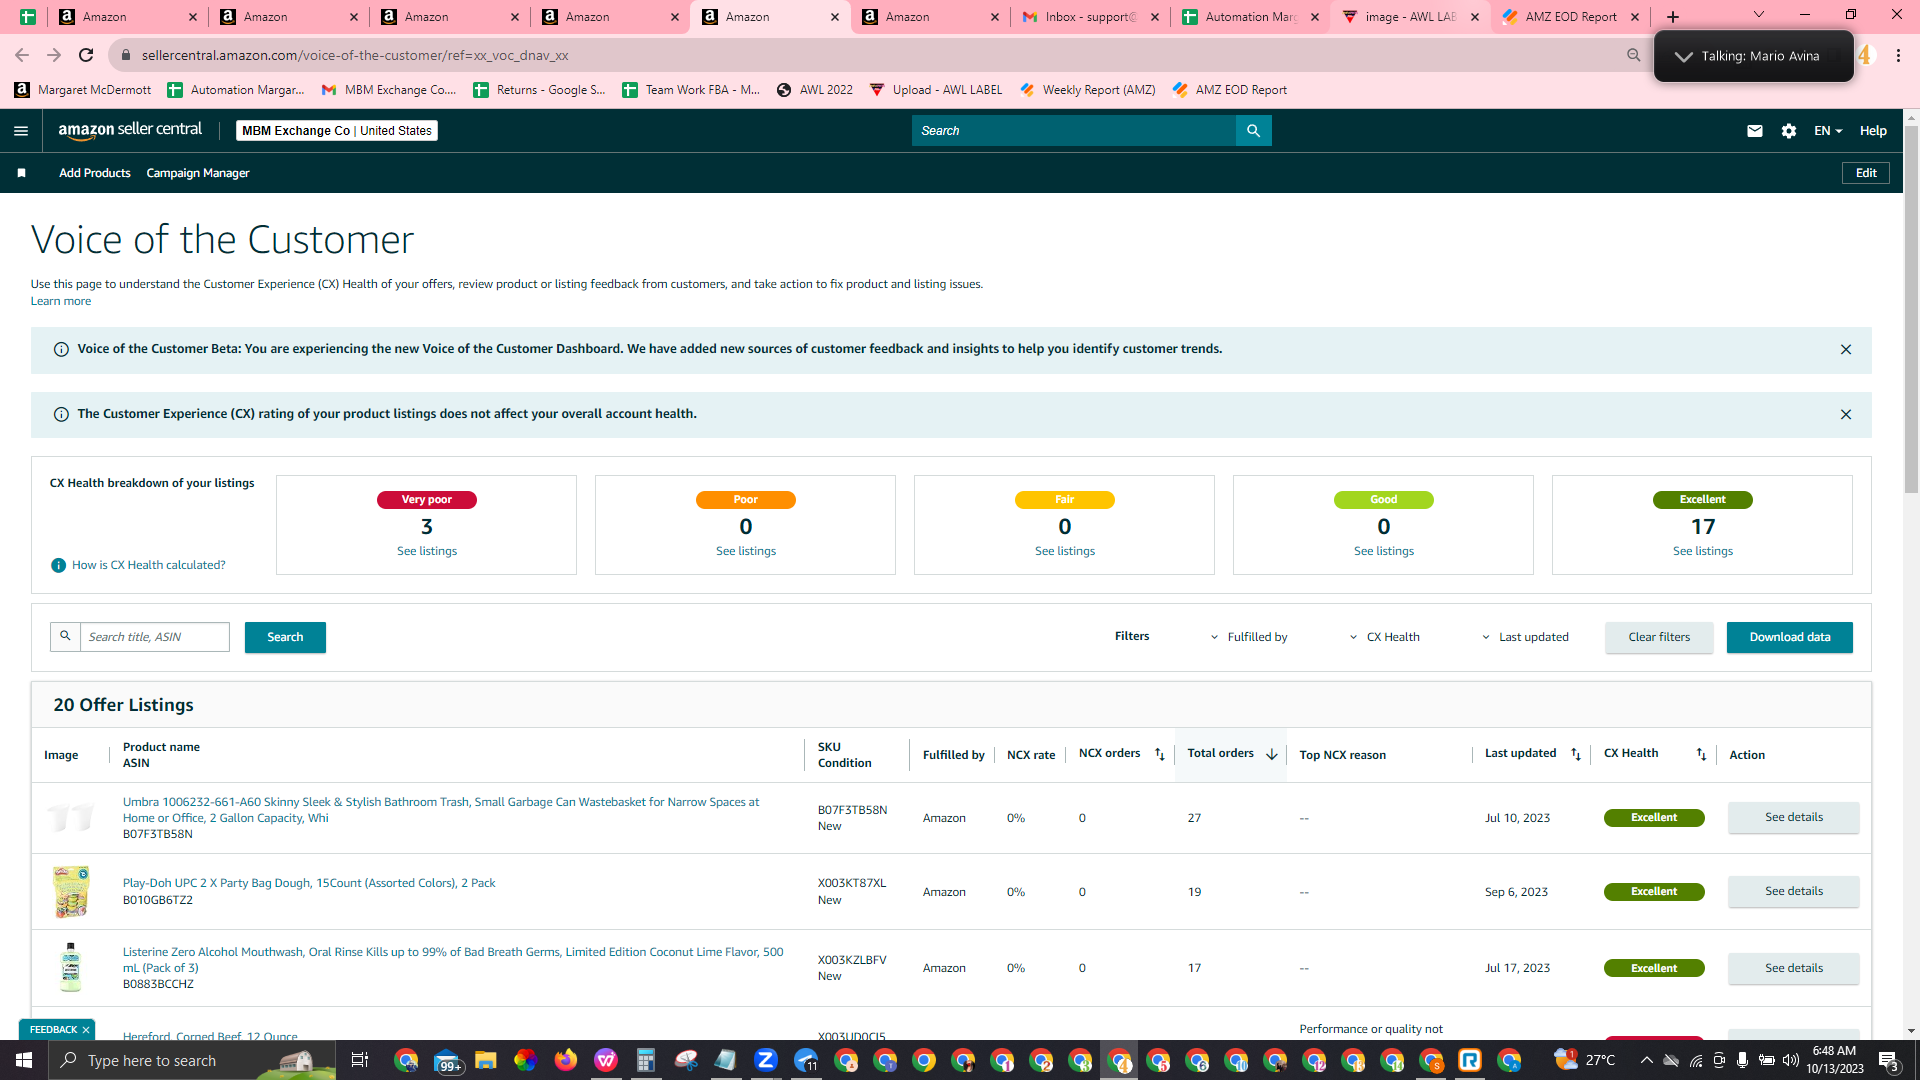1920x1080 pixels.
Task: Click Search button next to title field
Action: (285, 637)
